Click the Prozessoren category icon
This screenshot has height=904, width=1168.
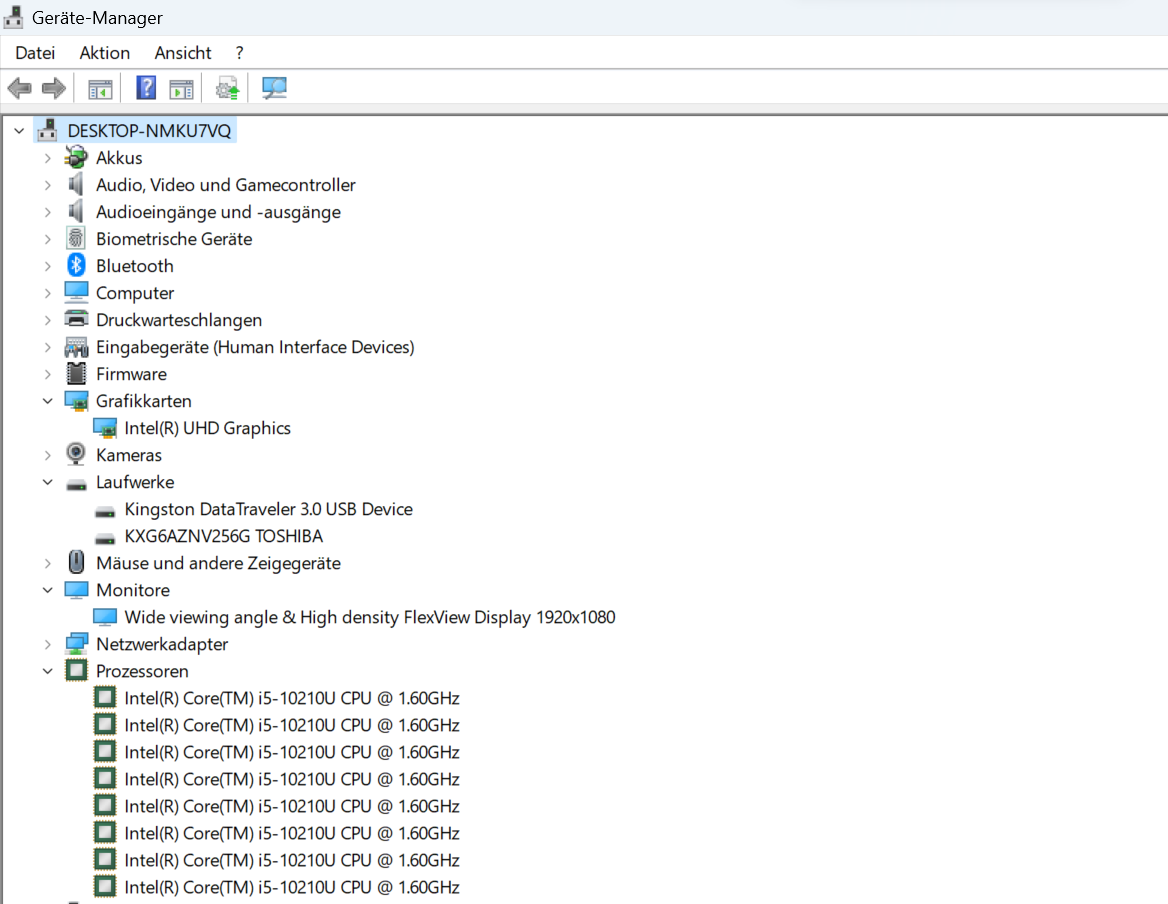tap(76, 670)
